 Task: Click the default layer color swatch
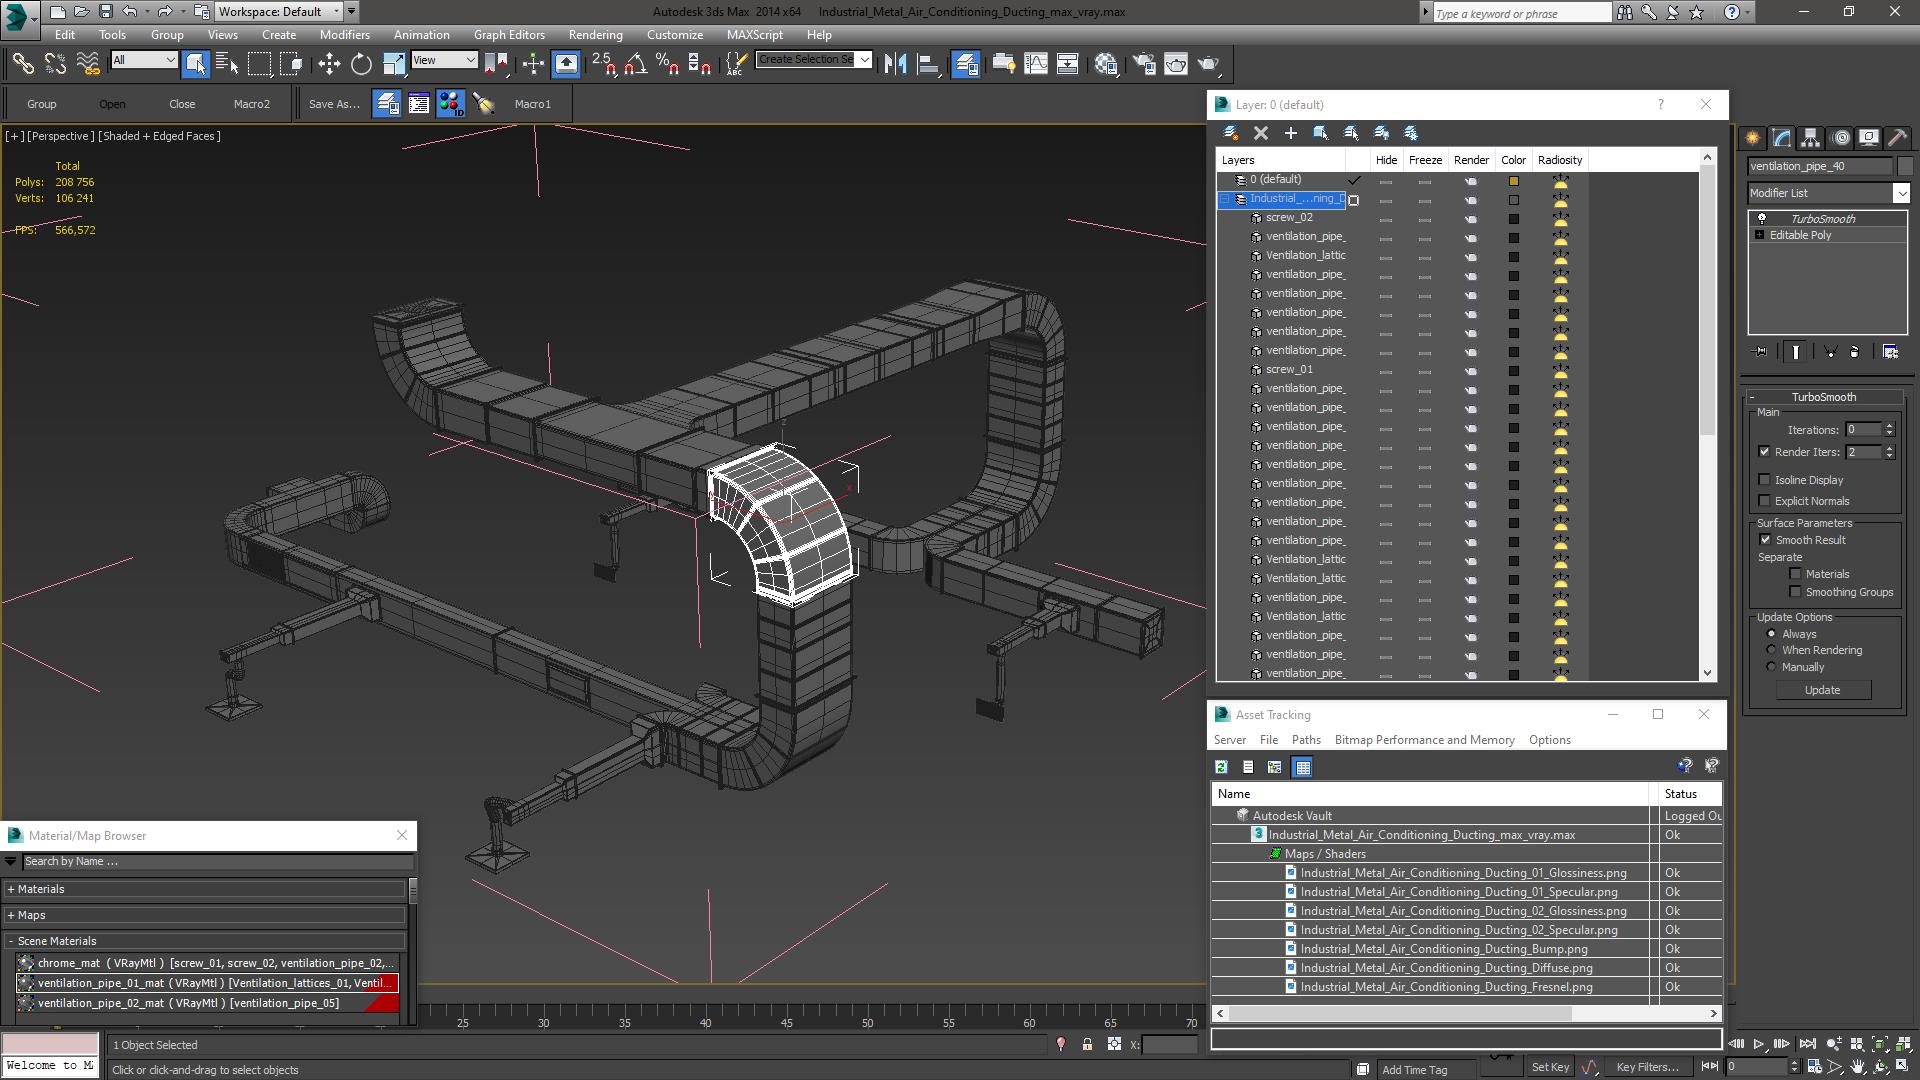click(1513, 181)
